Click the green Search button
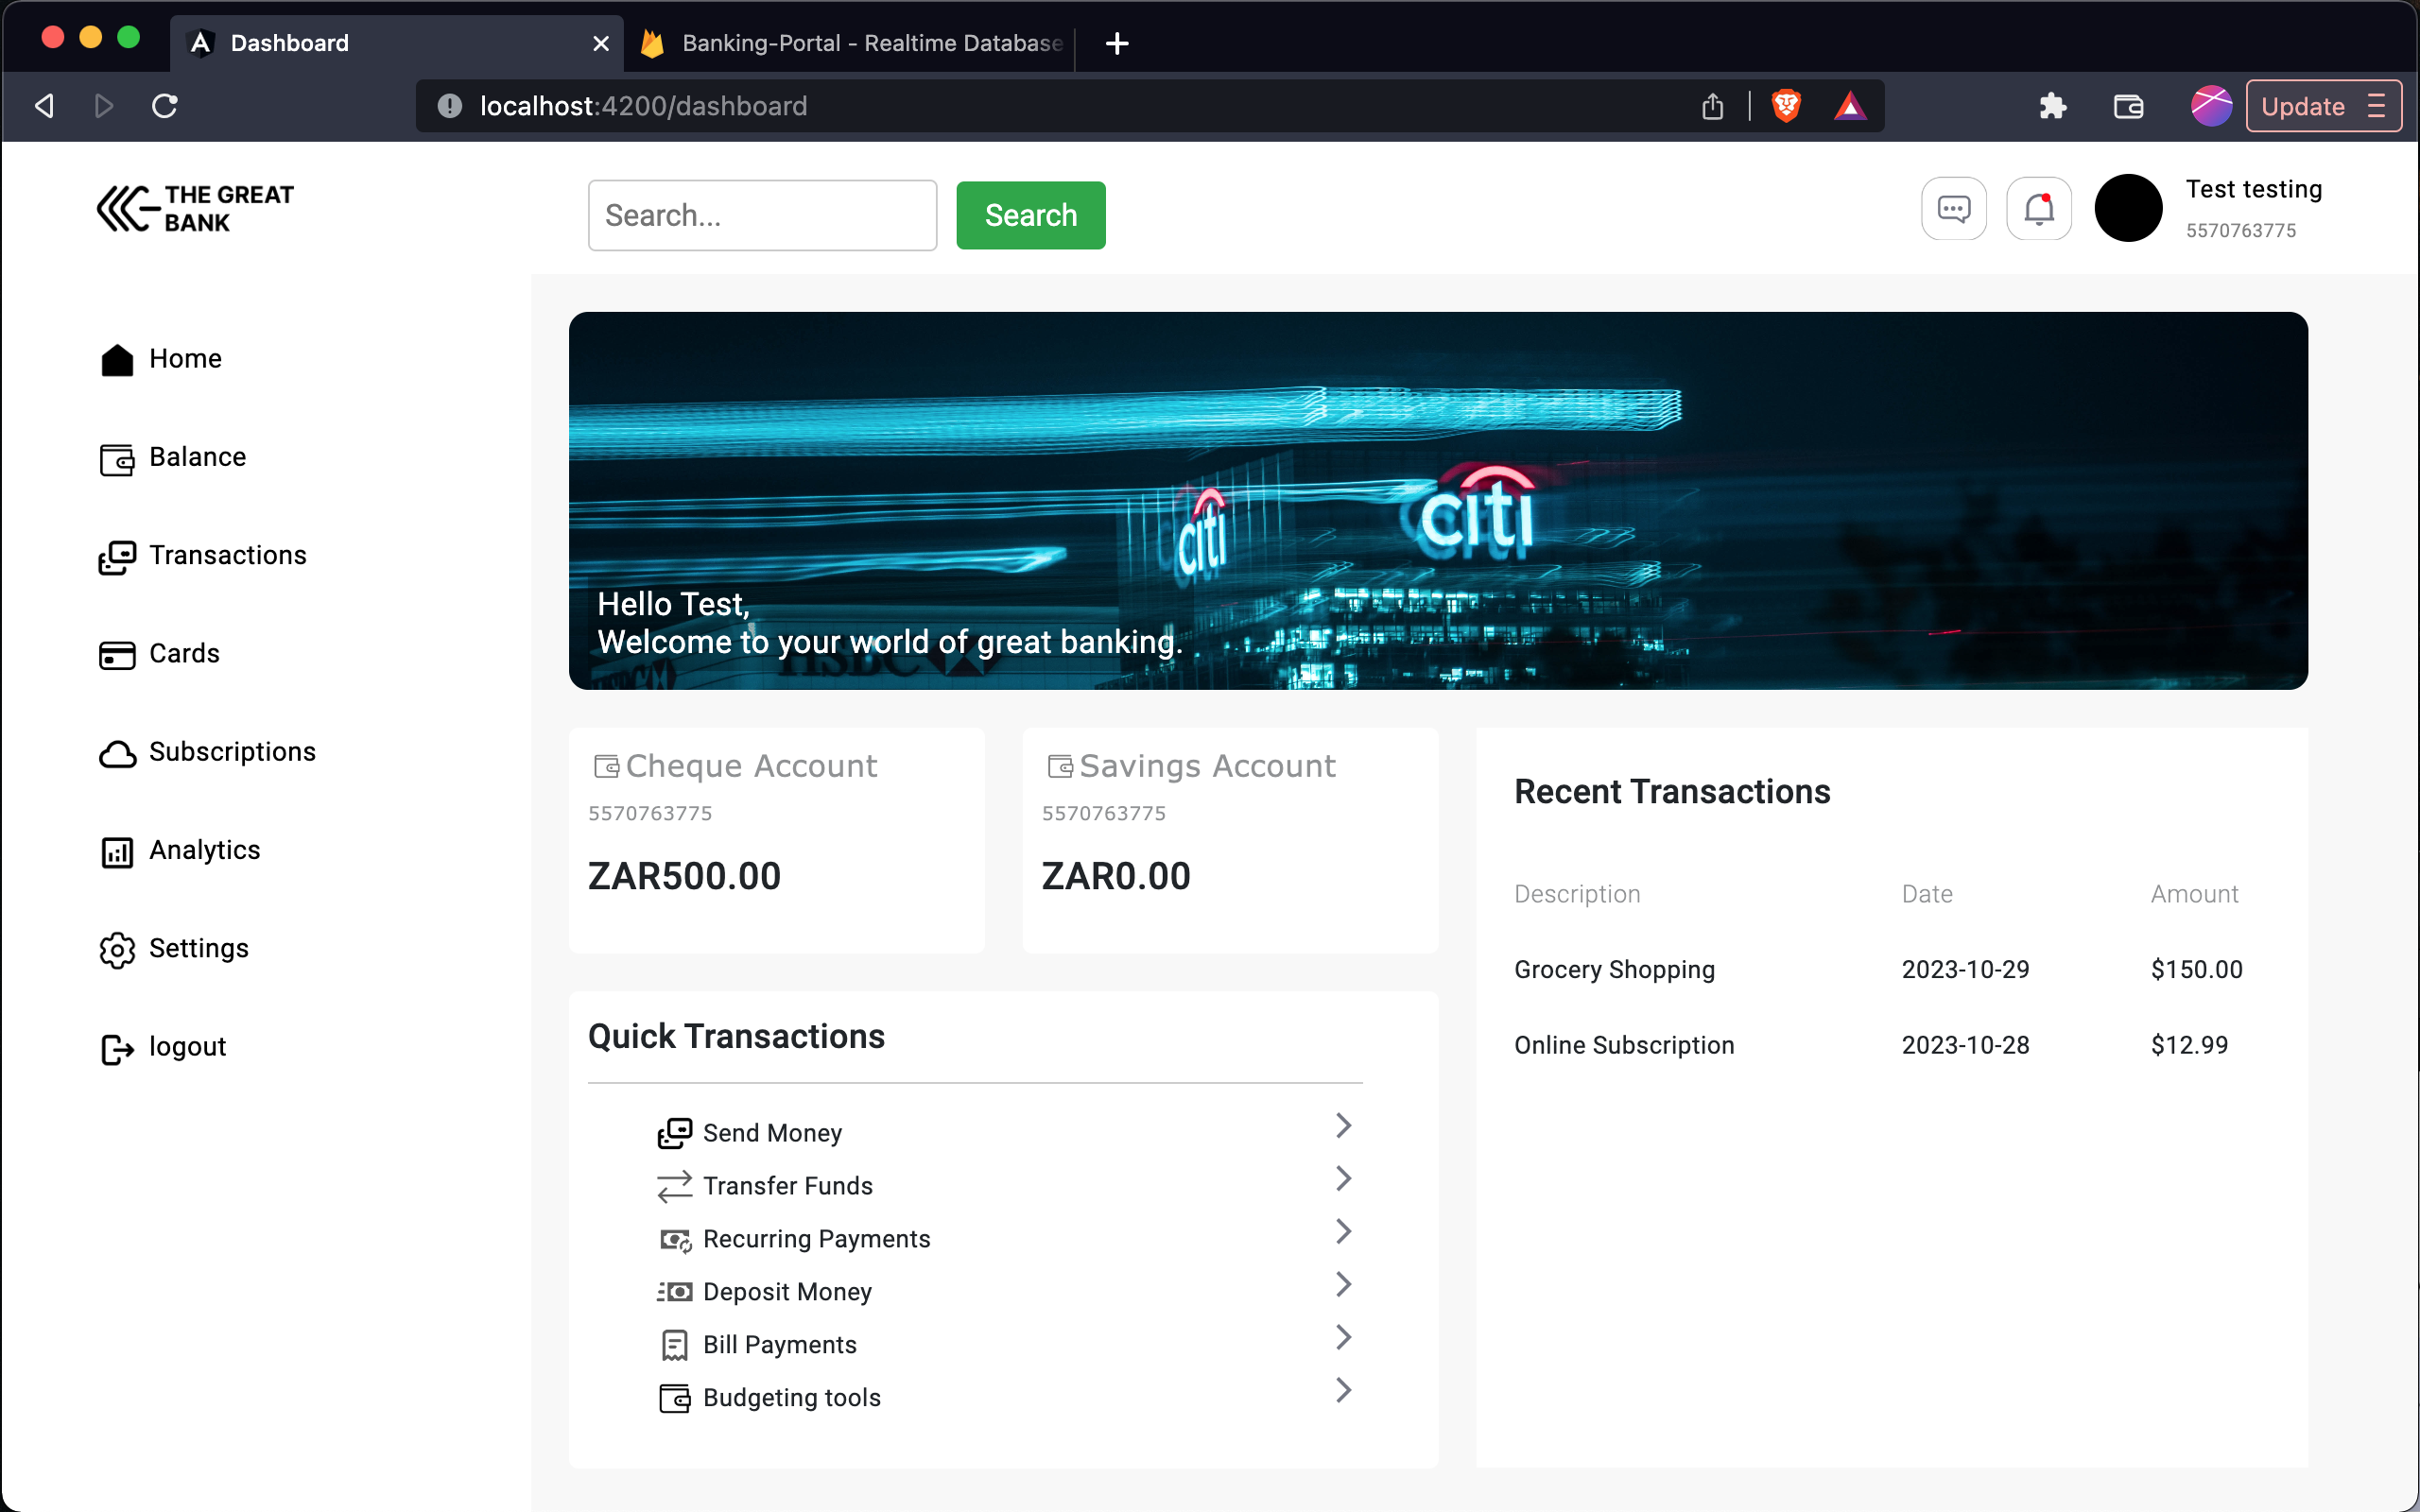This screenshot has width=2420, height=1512. point(1030,214)
